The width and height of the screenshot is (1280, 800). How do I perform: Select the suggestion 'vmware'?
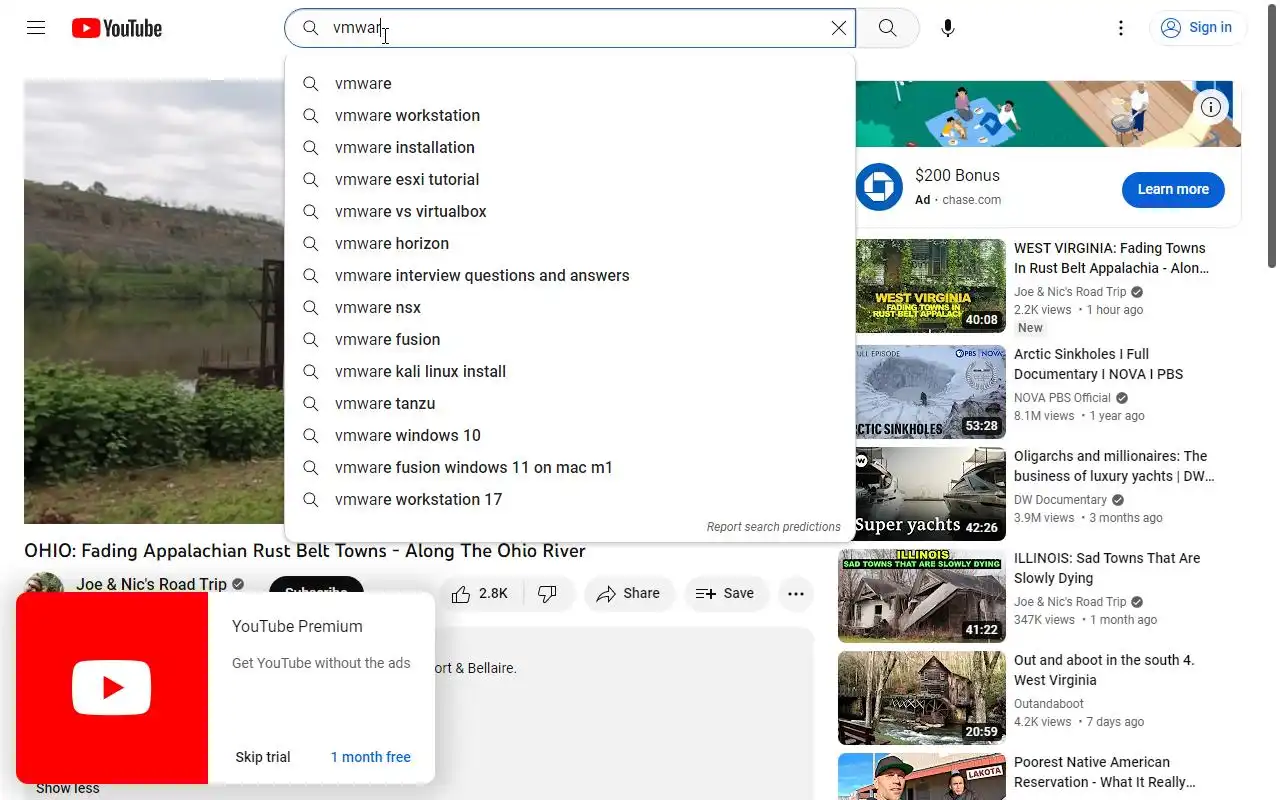click(x=570, y=84)
